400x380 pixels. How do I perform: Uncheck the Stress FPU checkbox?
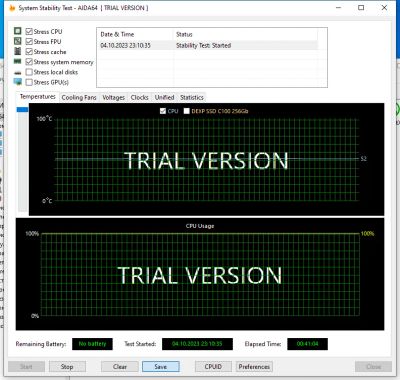coord(29,41)
